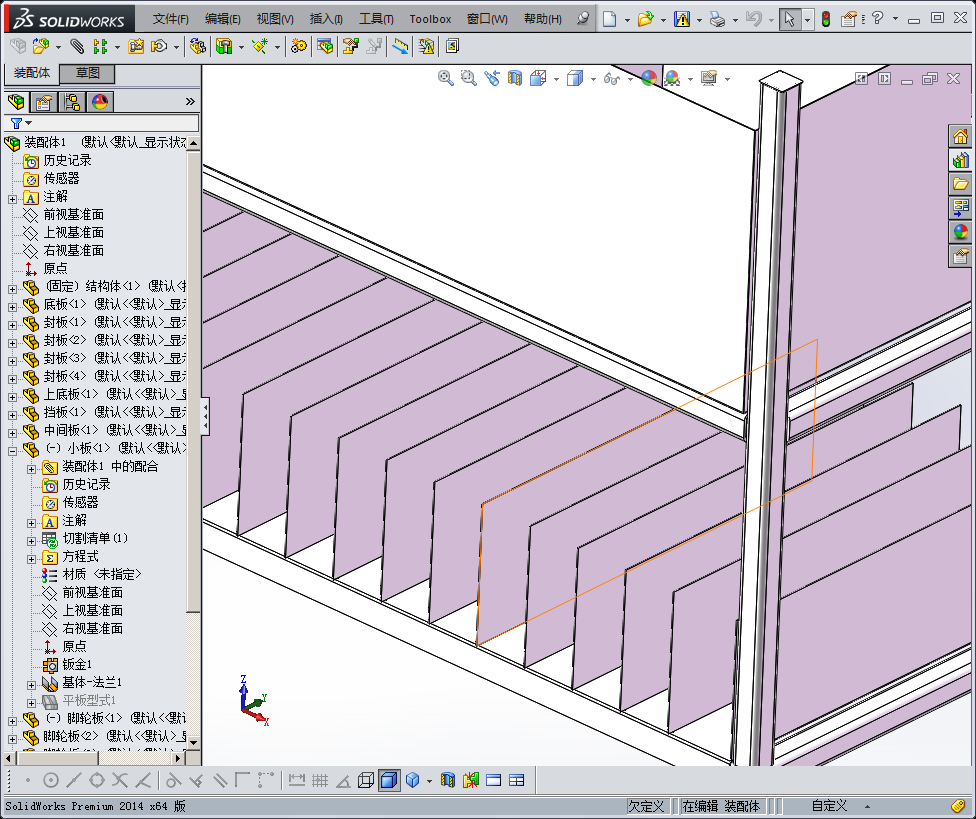Toggle section view in bottom toolbar
Image resolution: width=976 pixels, height=819 pixels.
[x=448, y=780]
